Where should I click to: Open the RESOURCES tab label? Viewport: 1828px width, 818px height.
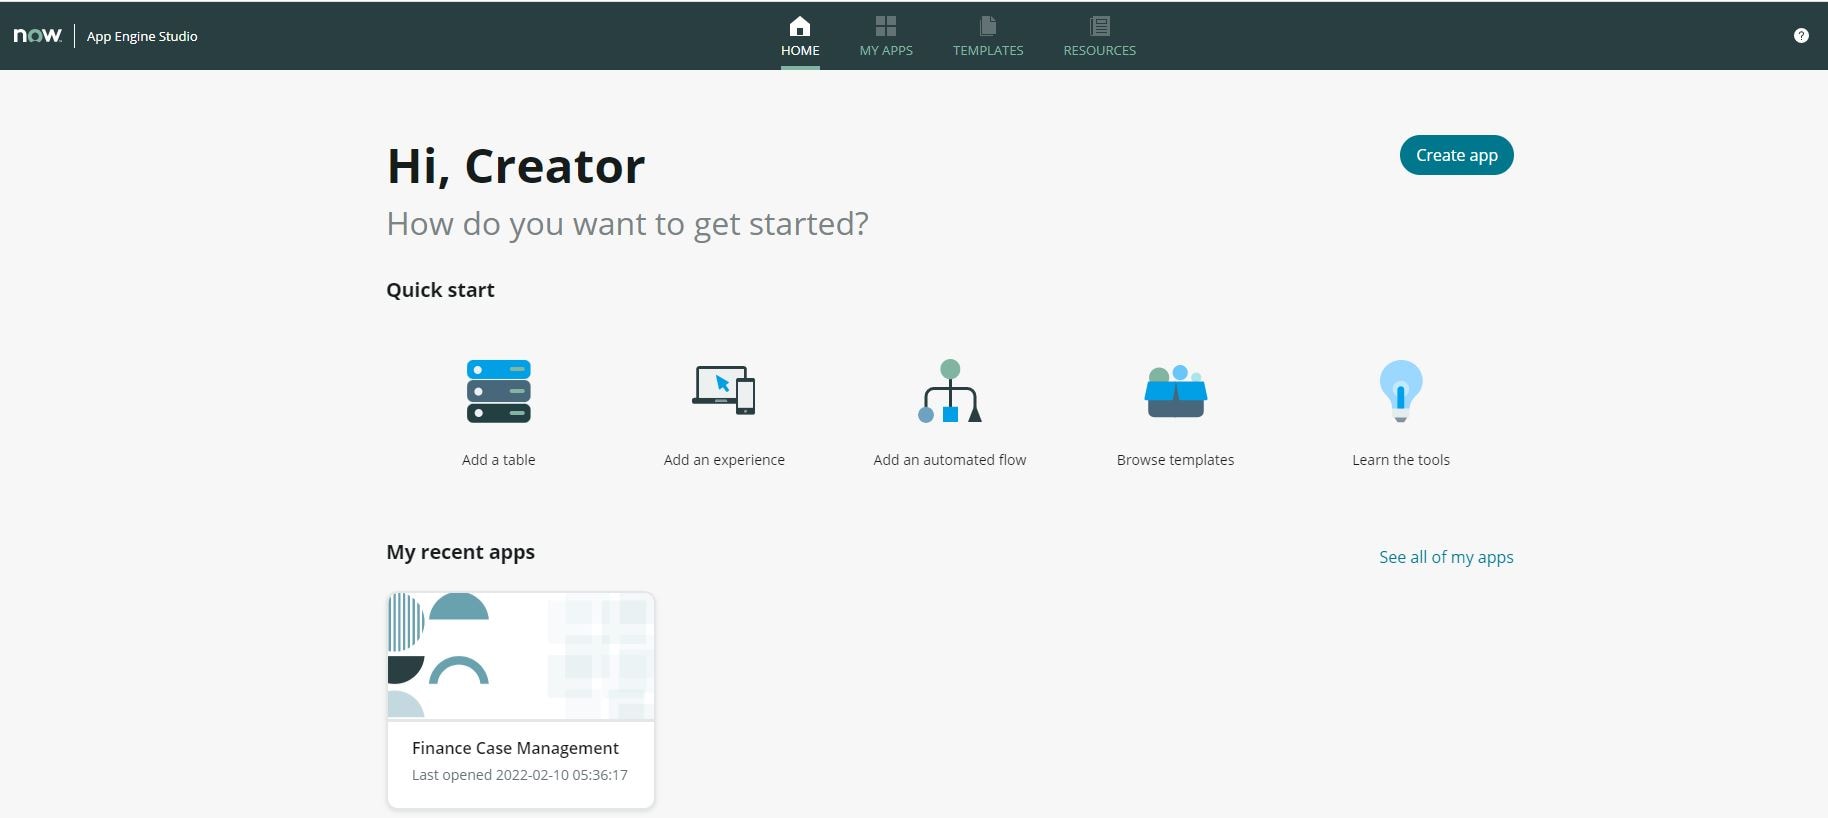point(1100,50)
